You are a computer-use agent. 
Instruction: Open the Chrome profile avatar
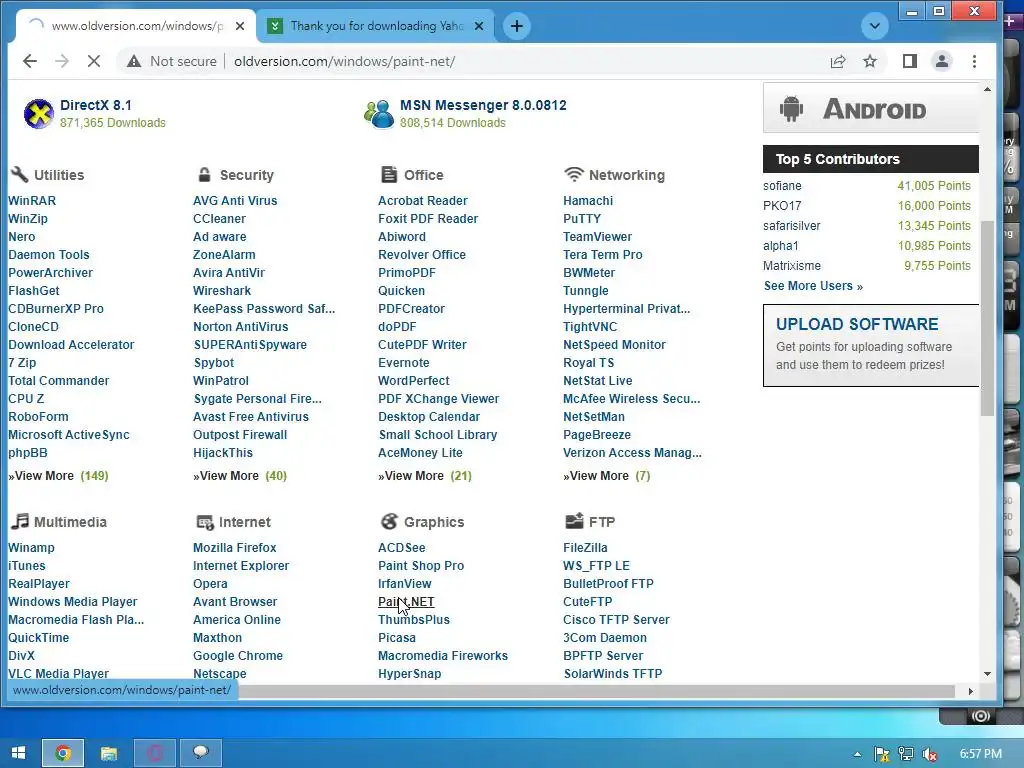point(942,61)
